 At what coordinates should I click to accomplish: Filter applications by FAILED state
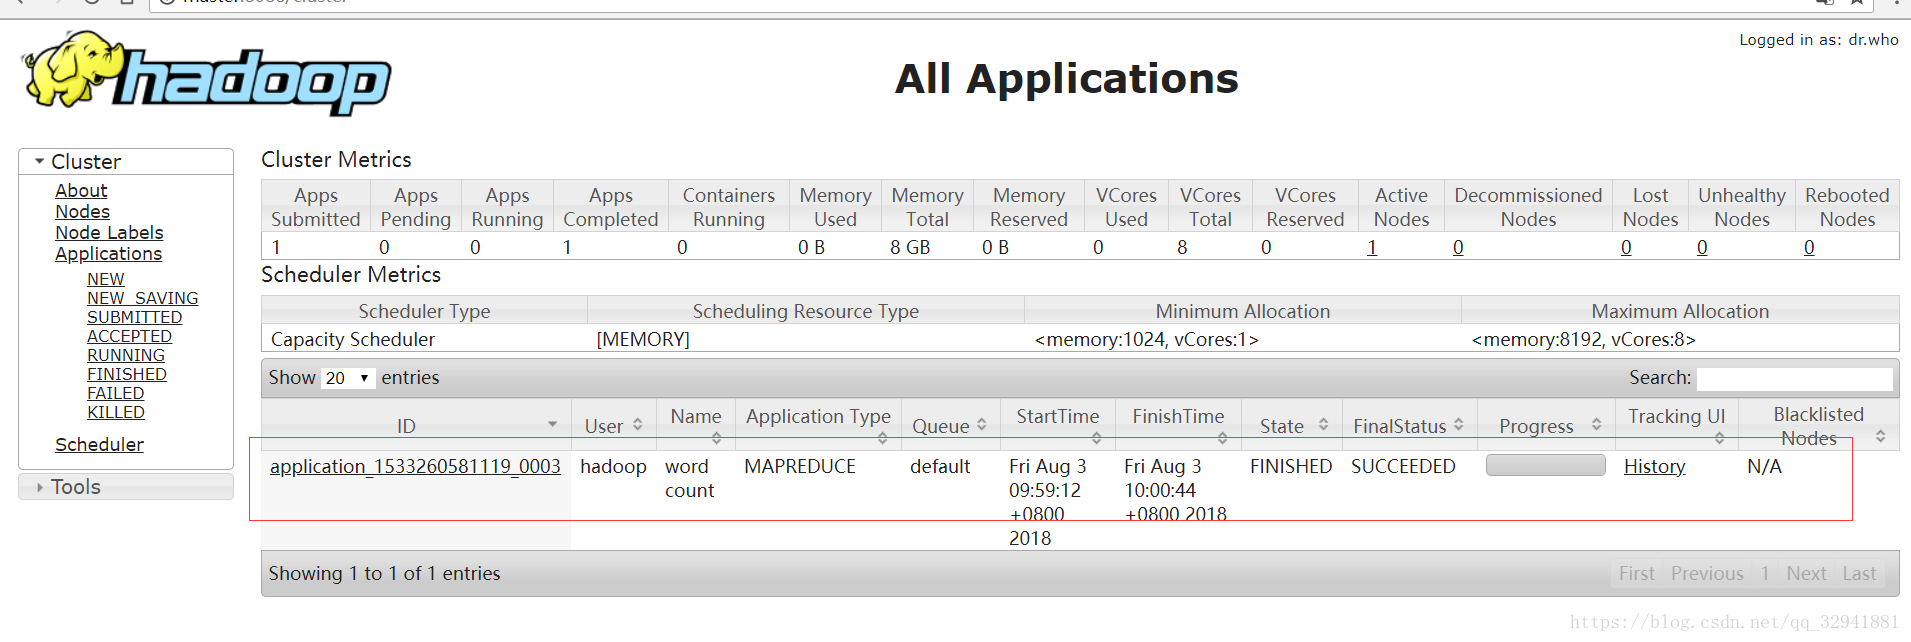(116, 393)
